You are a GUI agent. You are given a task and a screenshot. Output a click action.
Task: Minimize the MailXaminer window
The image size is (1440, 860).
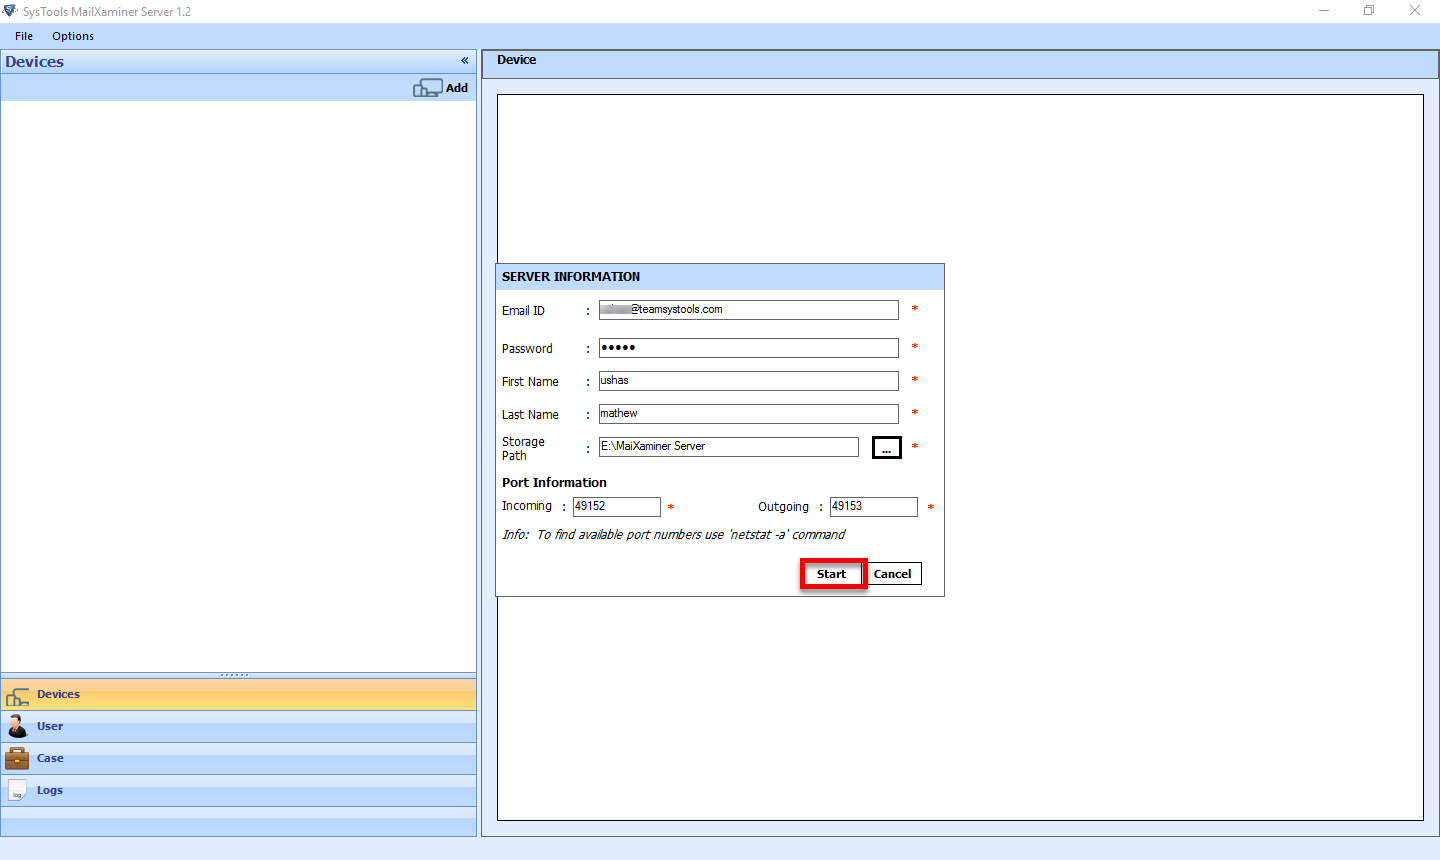tap(1324, 11)
